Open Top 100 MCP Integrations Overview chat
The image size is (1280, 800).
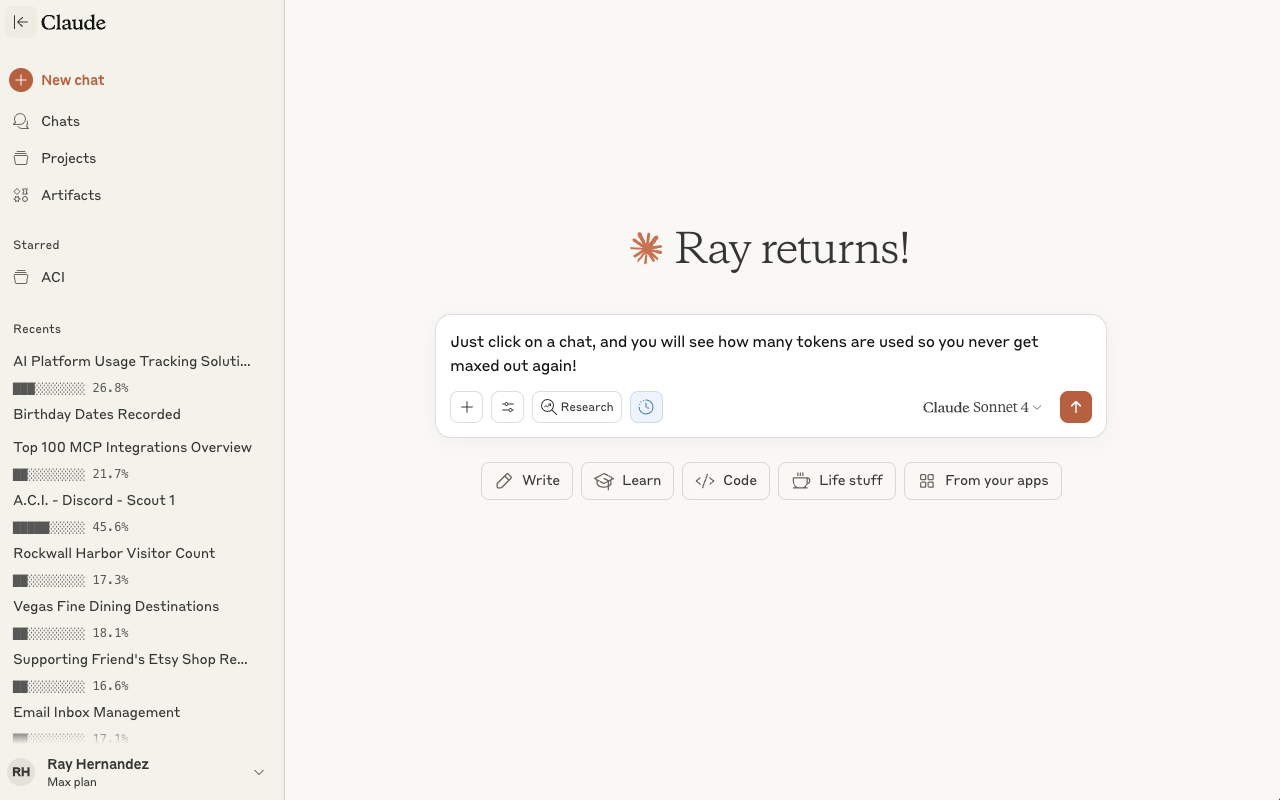pyautogui.click(x=132, y=447)
